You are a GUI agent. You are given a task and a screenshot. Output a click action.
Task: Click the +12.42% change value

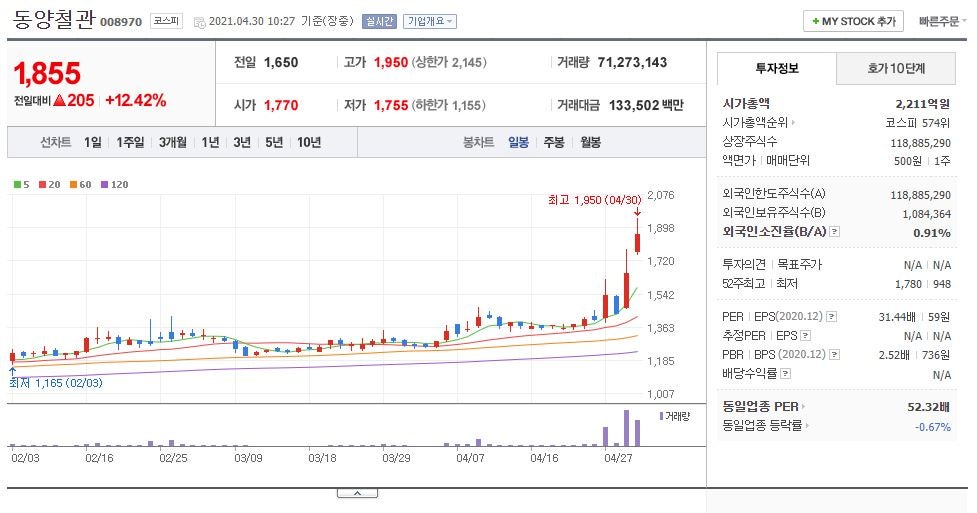(136, 100)
